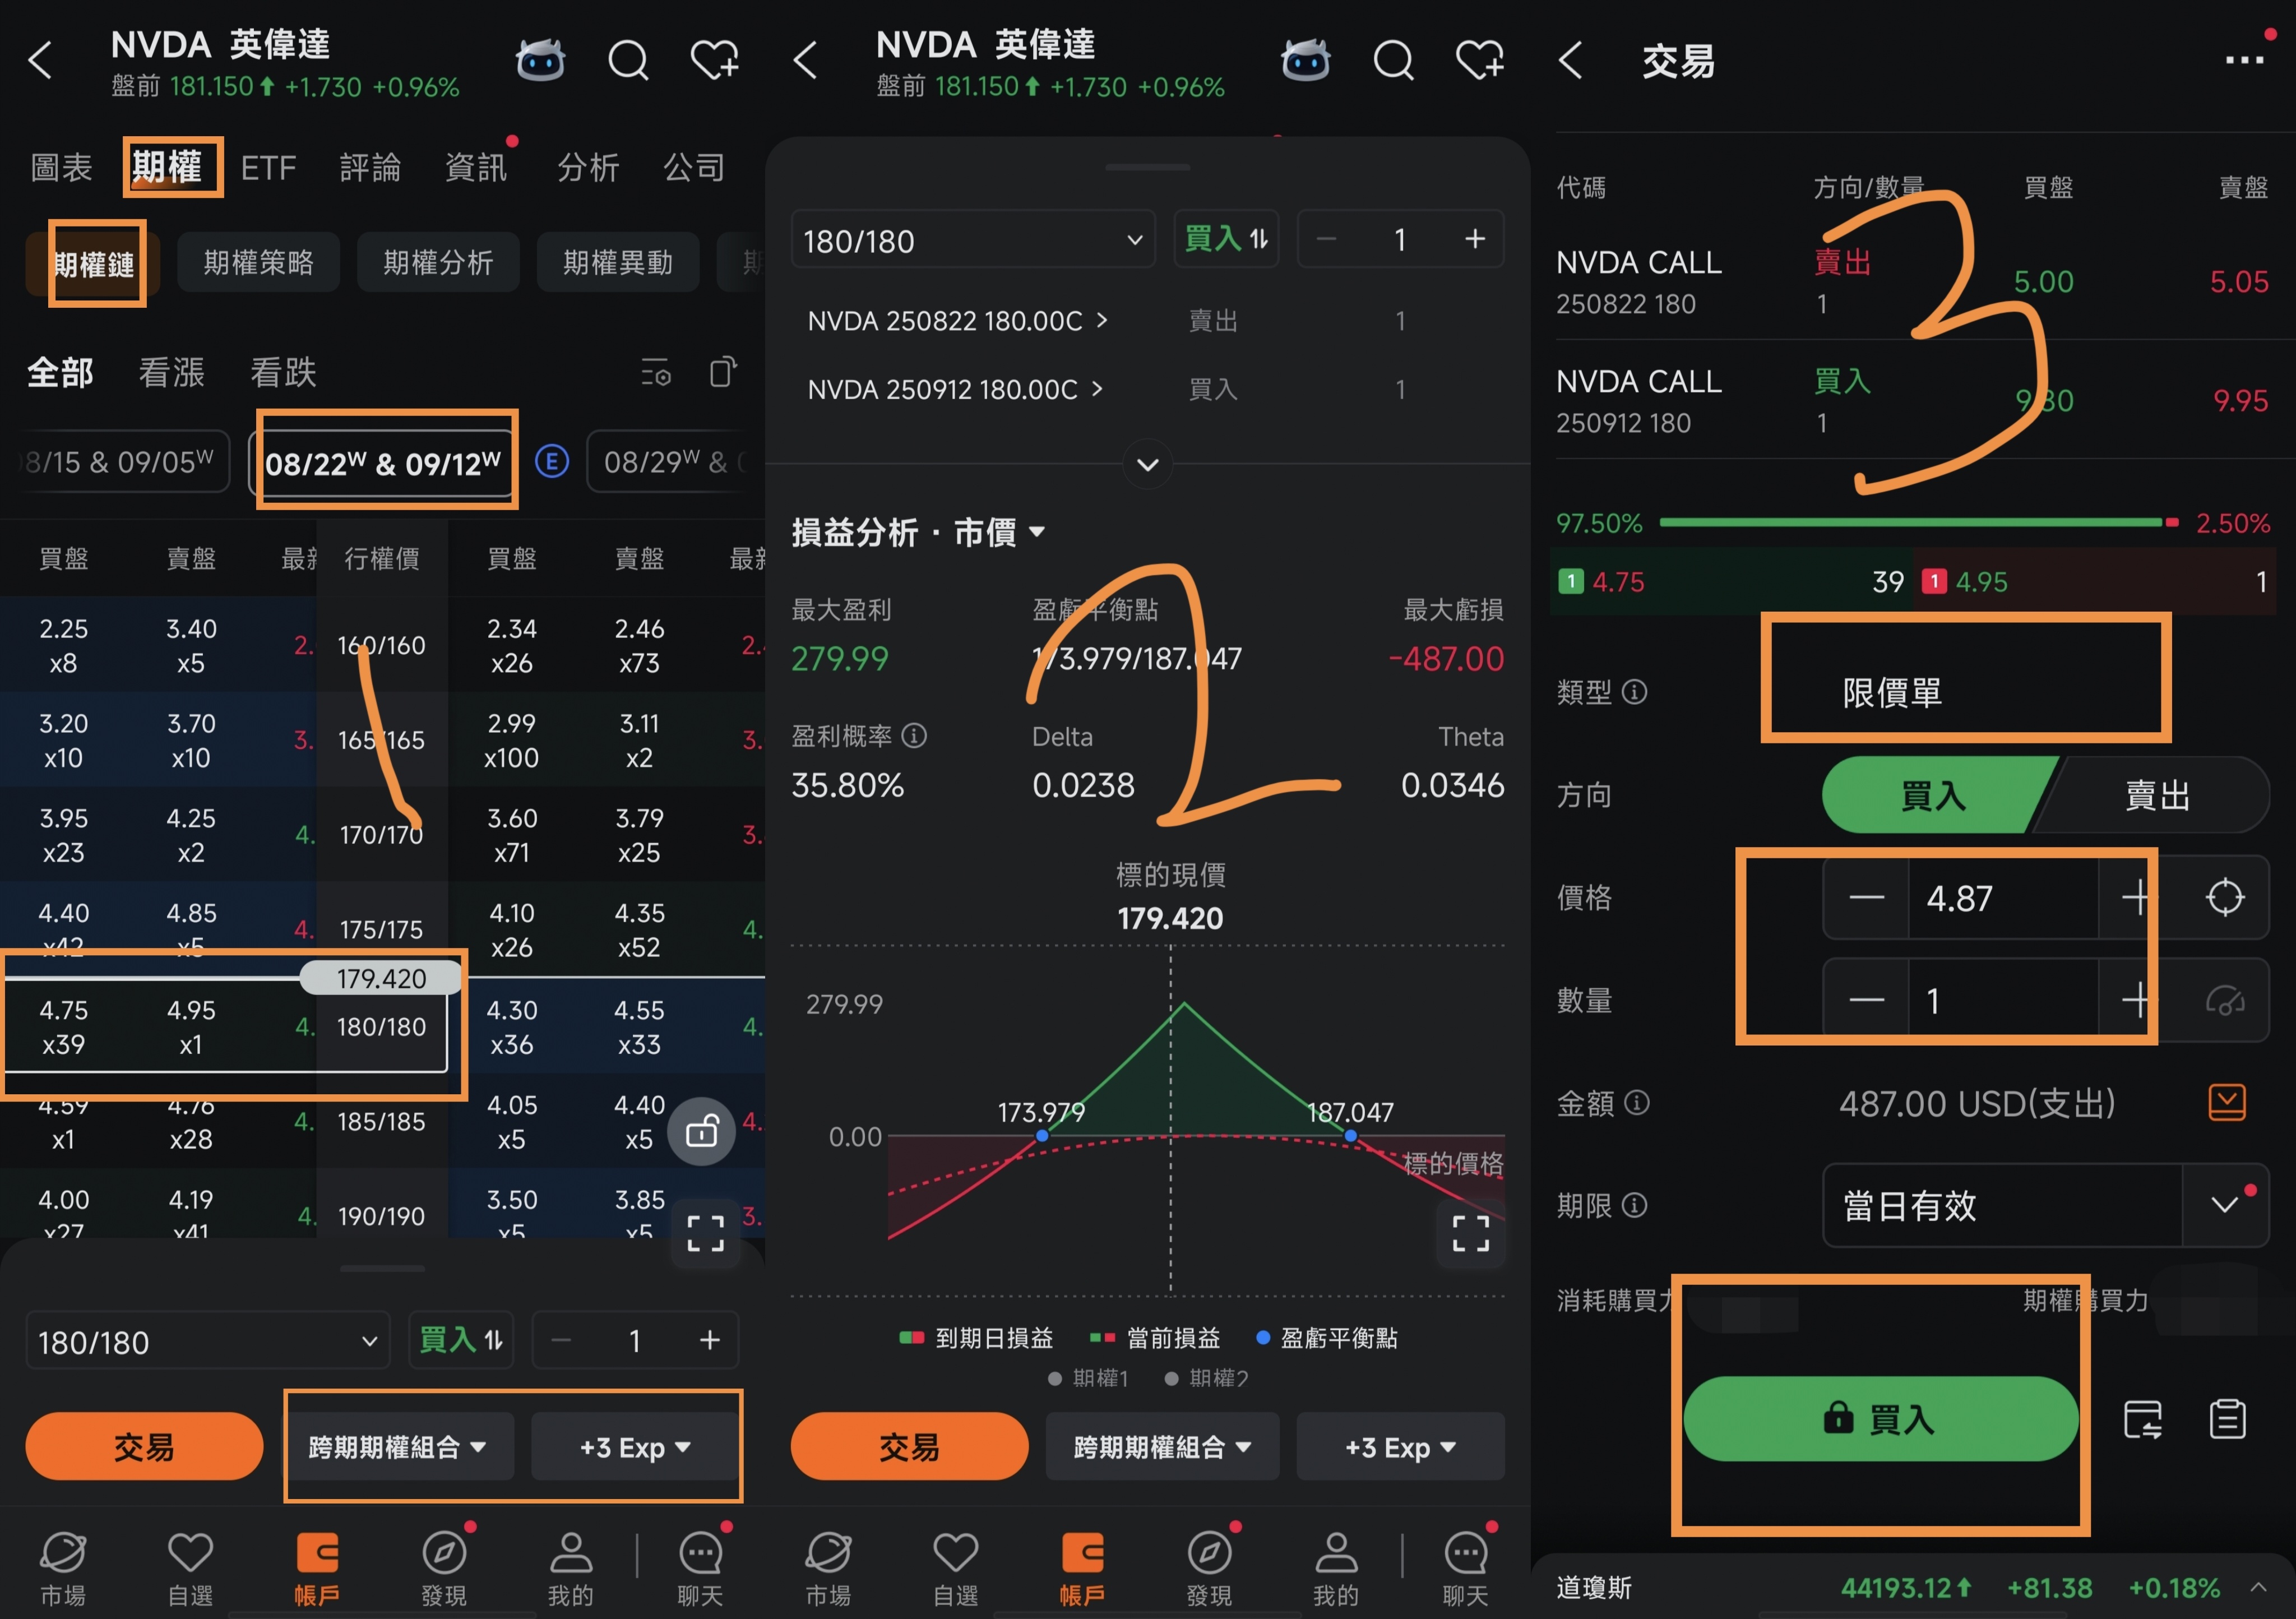Tap the search magnifier icon on NVDA page
2296x1619 pixels.
coord(628,60)
